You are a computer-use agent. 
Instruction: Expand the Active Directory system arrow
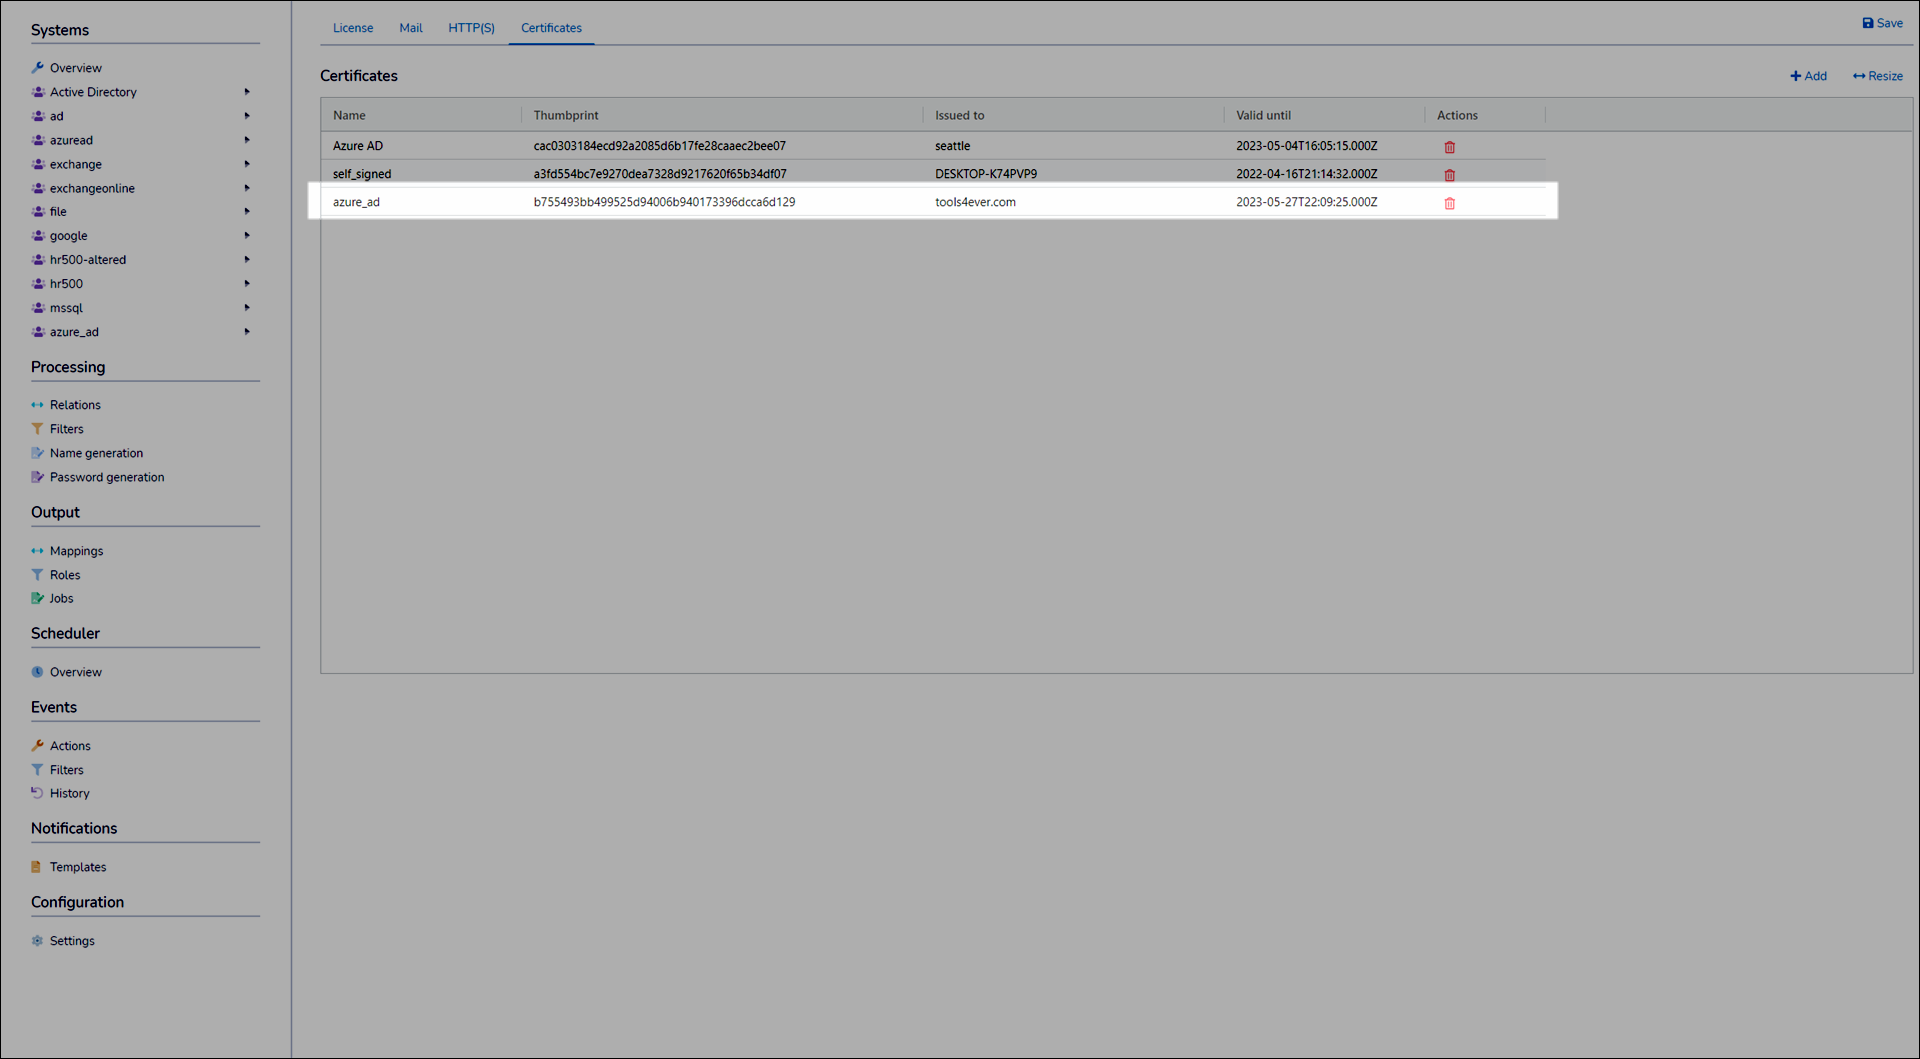(x=247, y=92)
